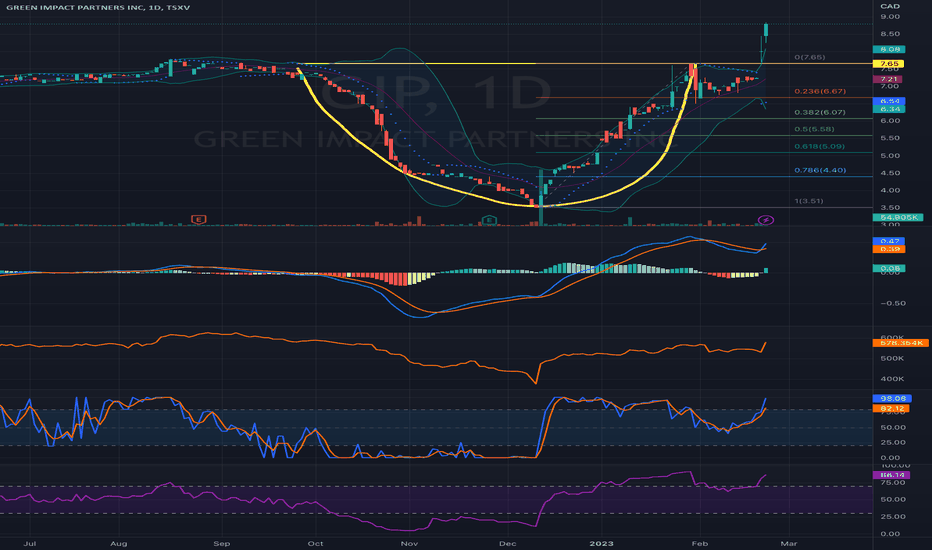
Task: Select the 1(3.51) Fibonacci level label
Action: (809, 201)
